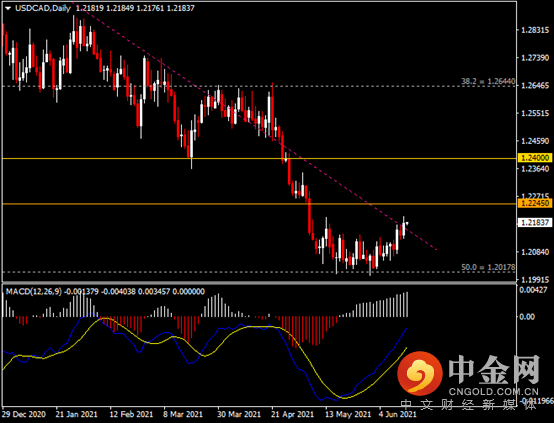
Task: Click the MACD(12,26,9) indicator label
Action: coord(34,292)
